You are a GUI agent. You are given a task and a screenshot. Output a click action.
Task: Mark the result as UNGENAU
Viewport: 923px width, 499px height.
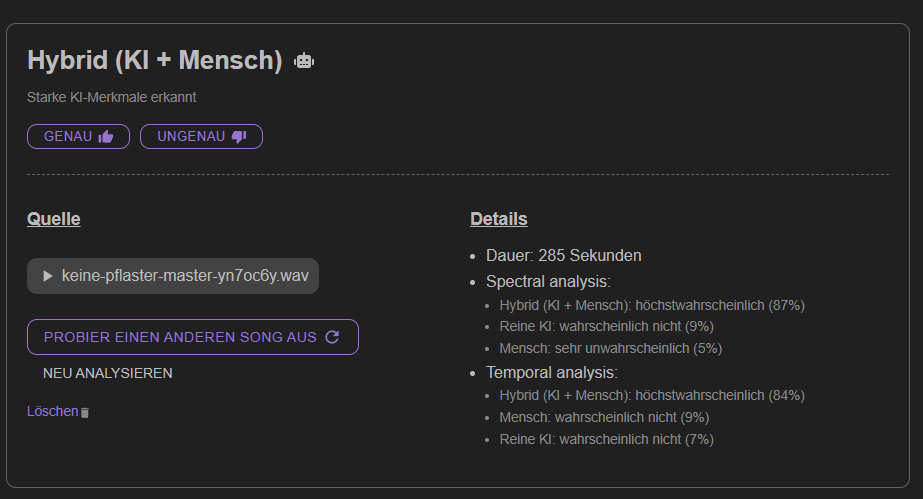pyautogui.click(x=201, y=137)
